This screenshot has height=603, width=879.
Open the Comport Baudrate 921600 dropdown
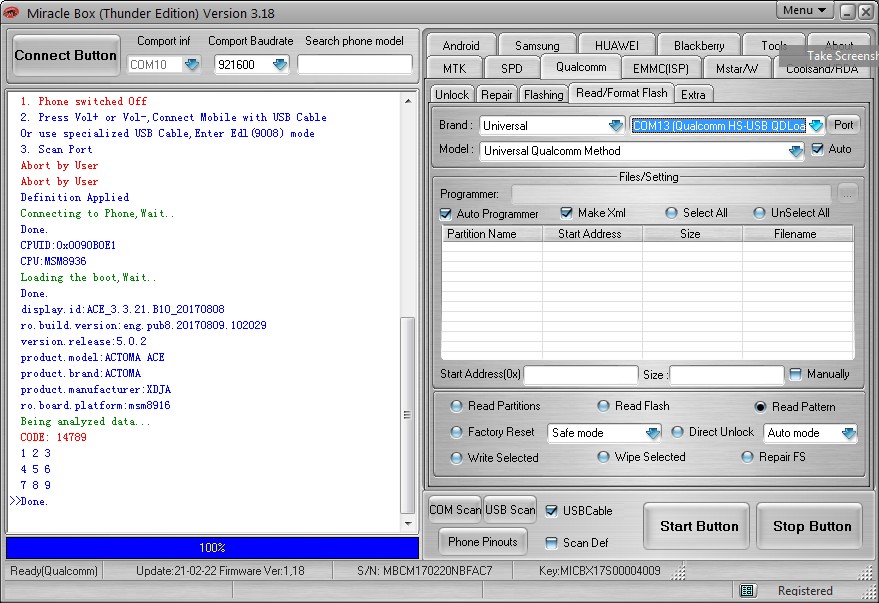click(x=279, y=64)
